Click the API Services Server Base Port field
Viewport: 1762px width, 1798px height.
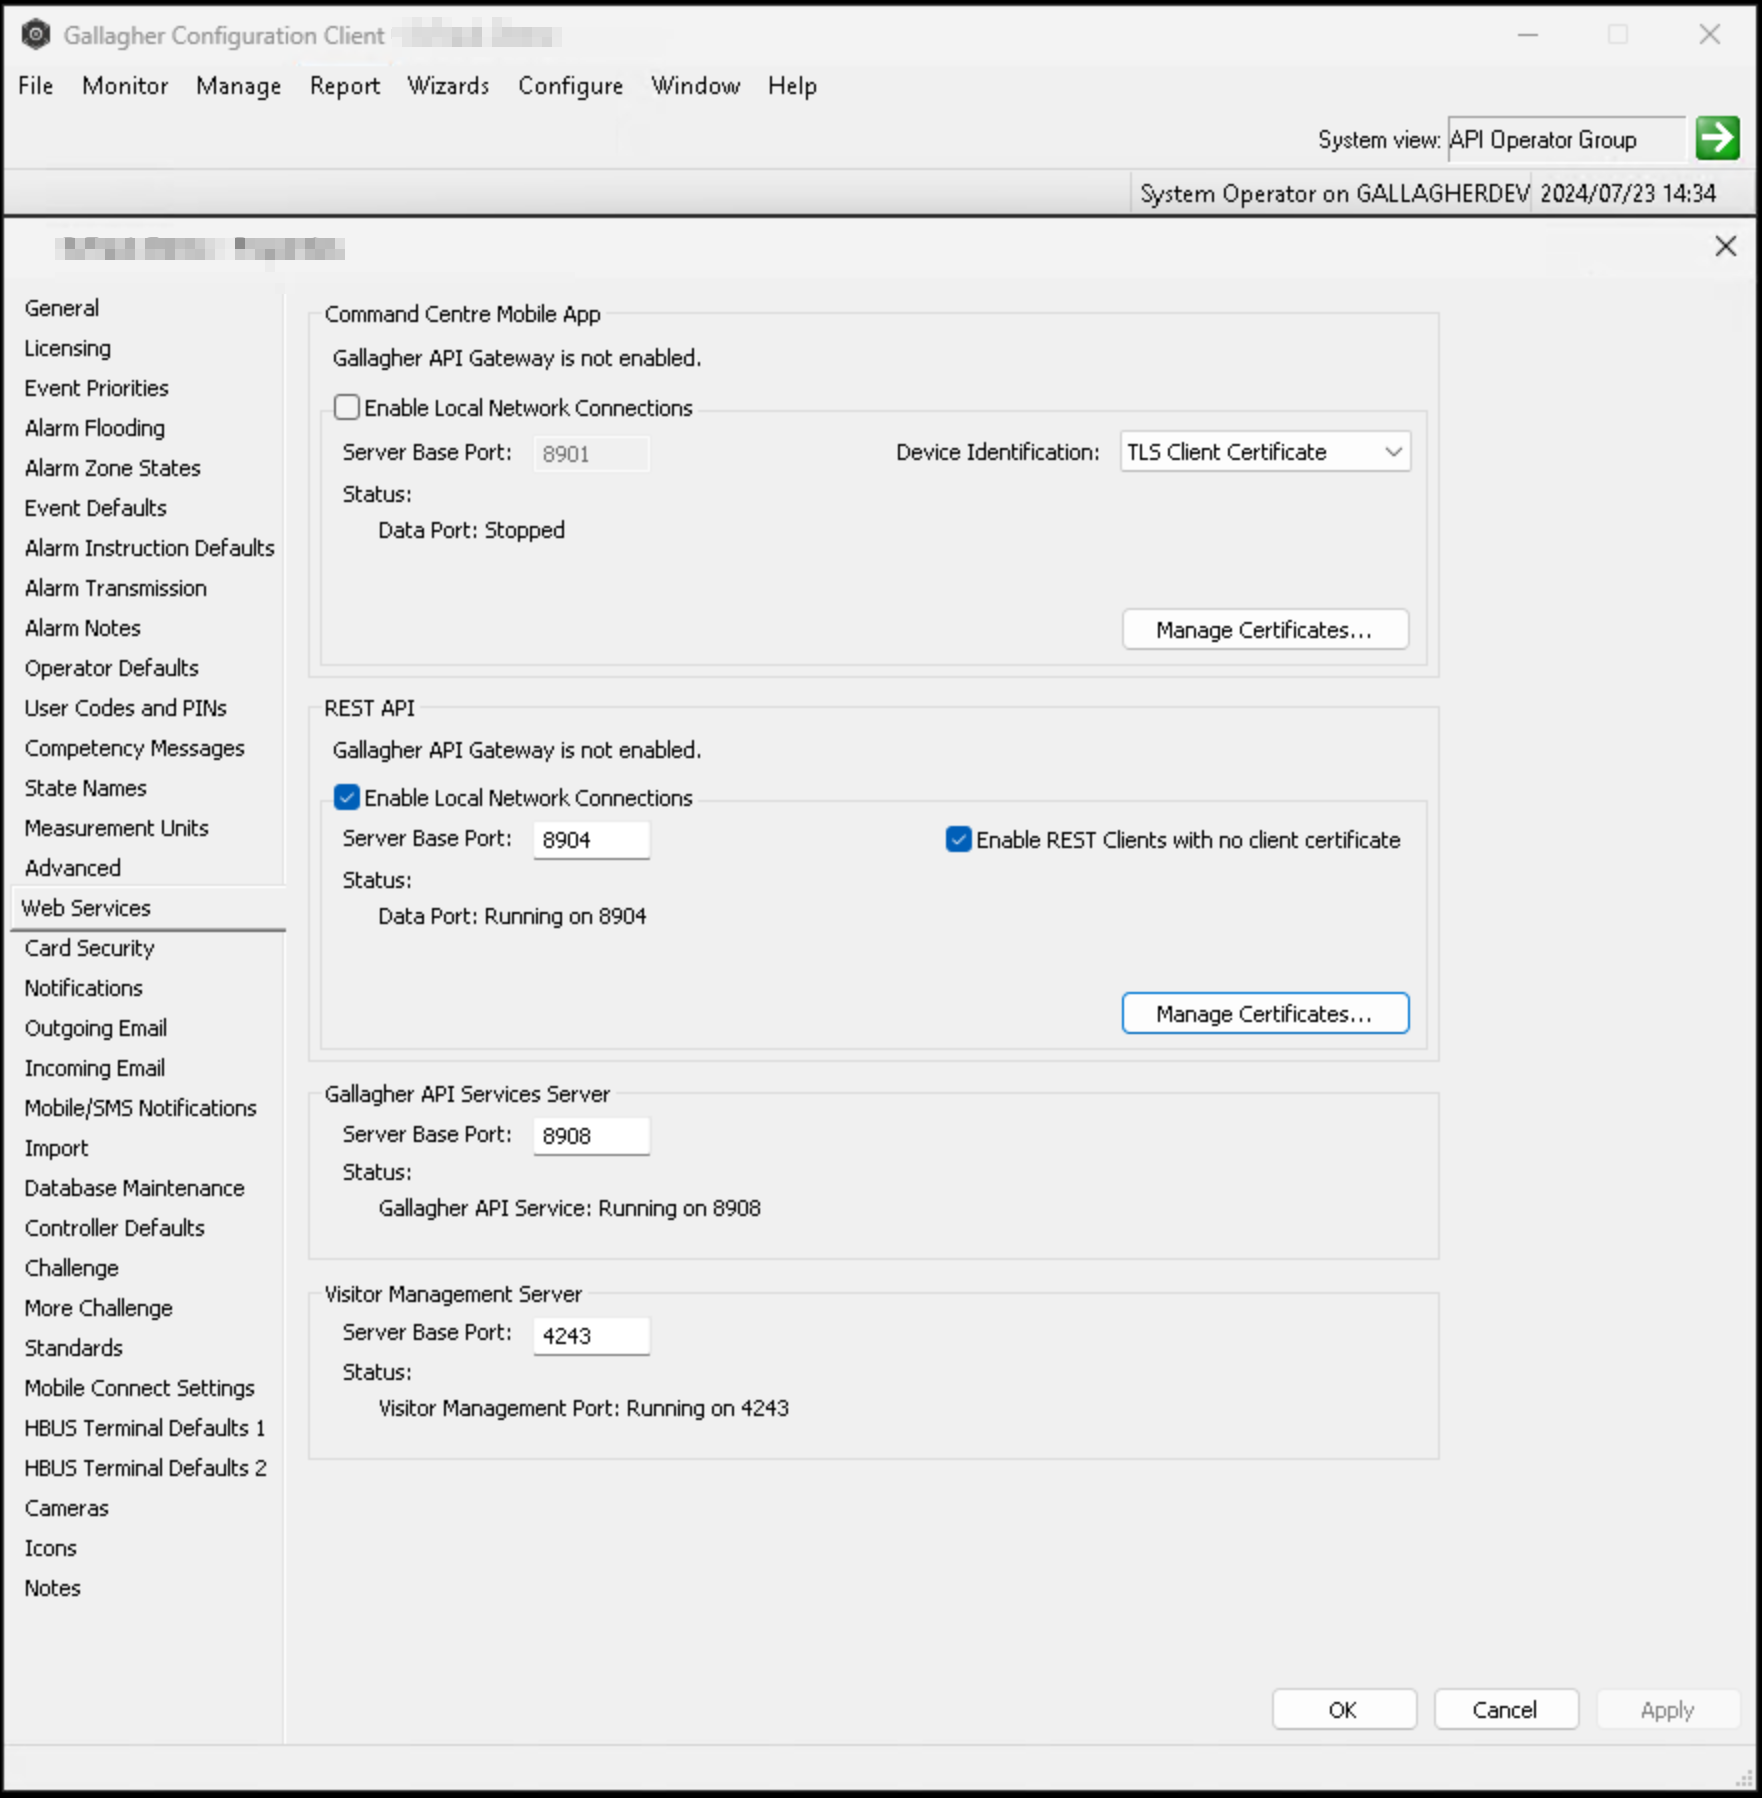[x=591, y=1136]
